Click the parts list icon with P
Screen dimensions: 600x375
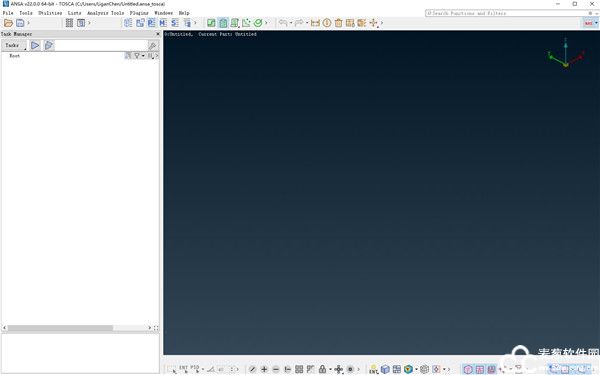coord(152,23)
